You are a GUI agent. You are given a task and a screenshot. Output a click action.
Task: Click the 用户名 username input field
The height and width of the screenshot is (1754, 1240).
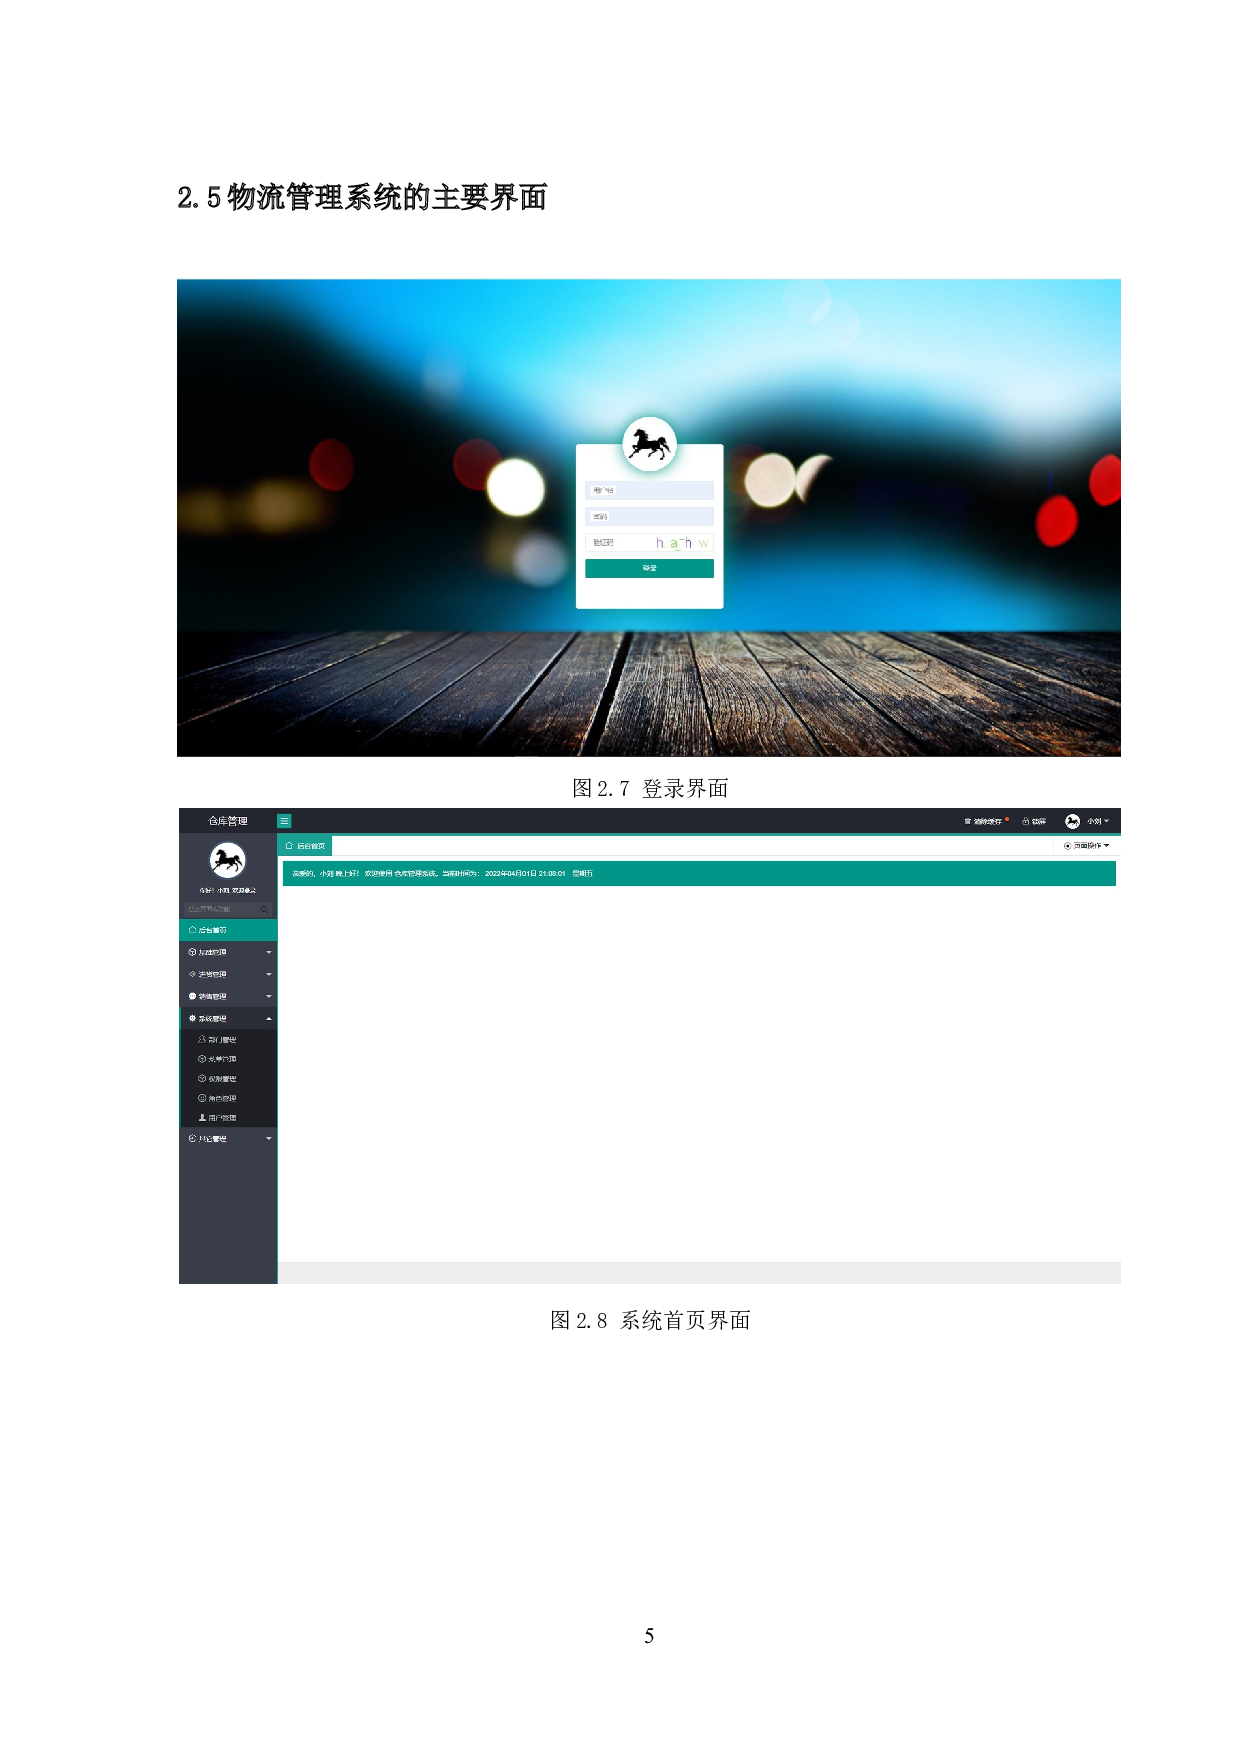(649, 490)
